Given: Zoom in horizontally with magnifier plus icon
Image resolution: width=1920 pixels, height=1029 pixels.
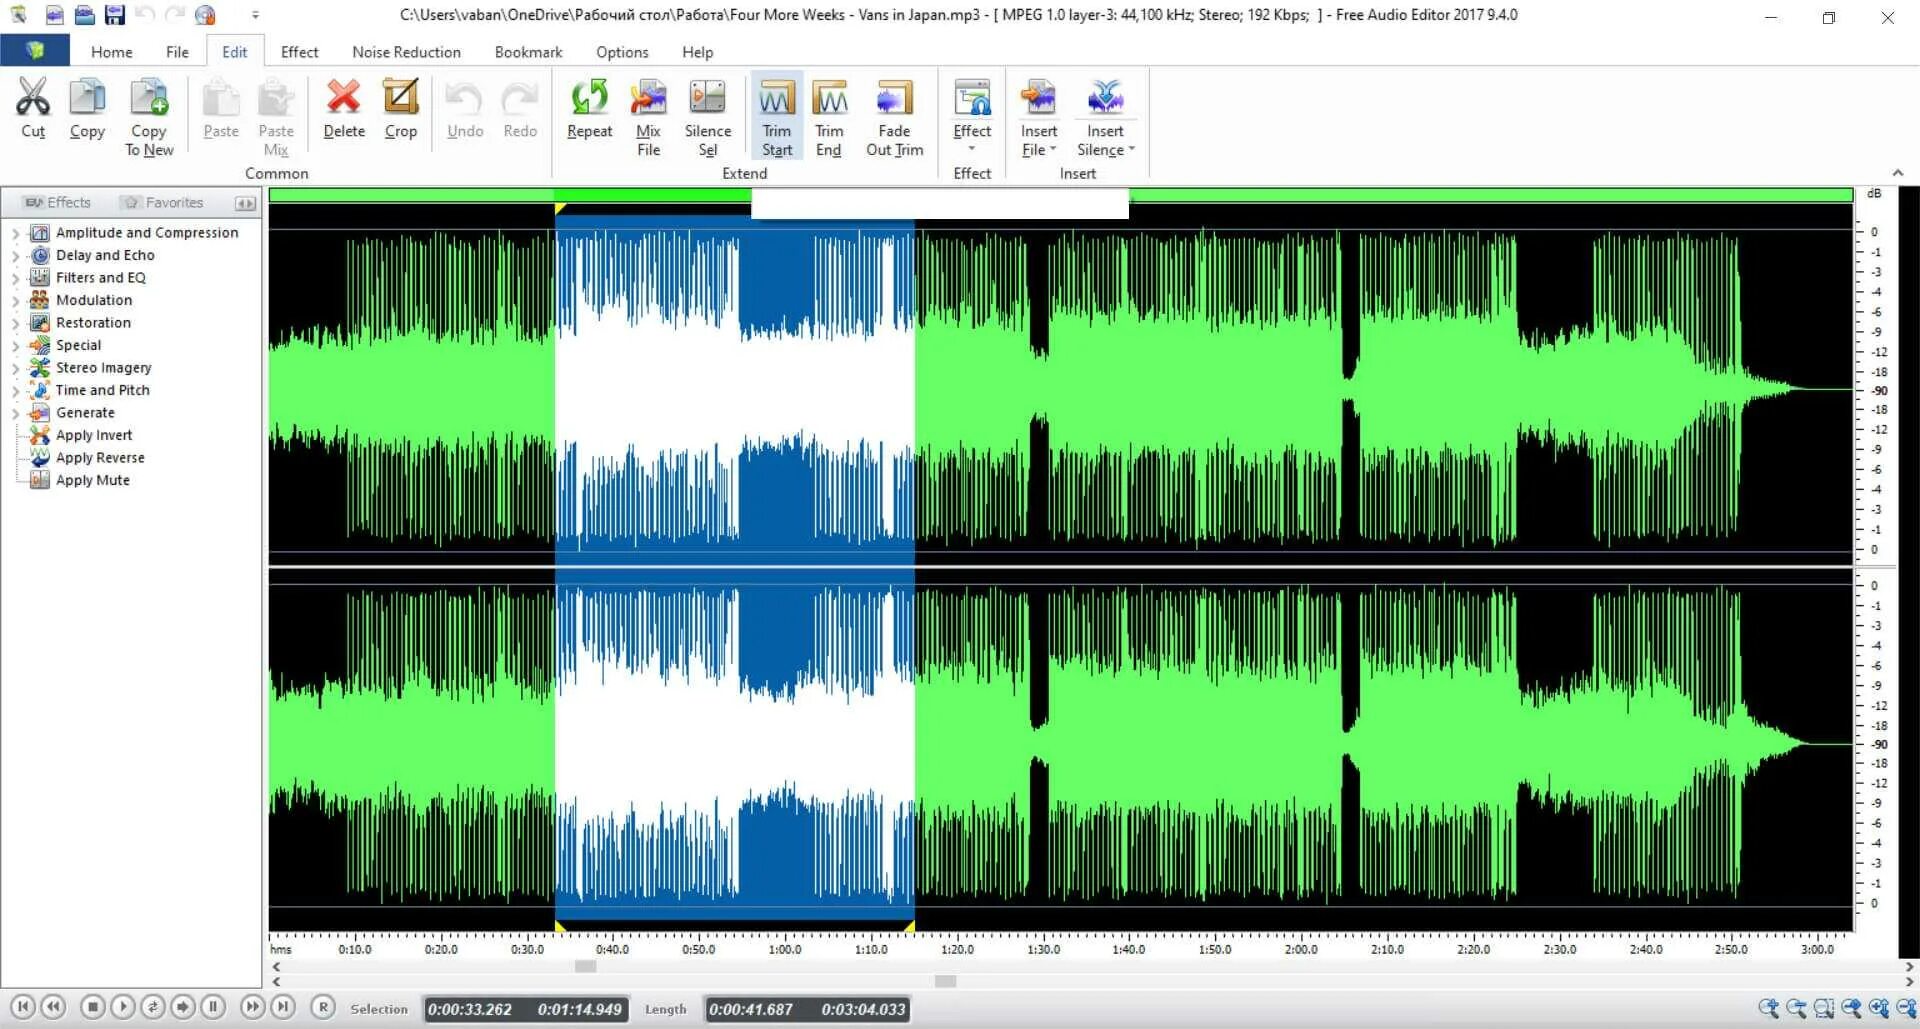Looking at the screenshot, I should 1769,1008.
